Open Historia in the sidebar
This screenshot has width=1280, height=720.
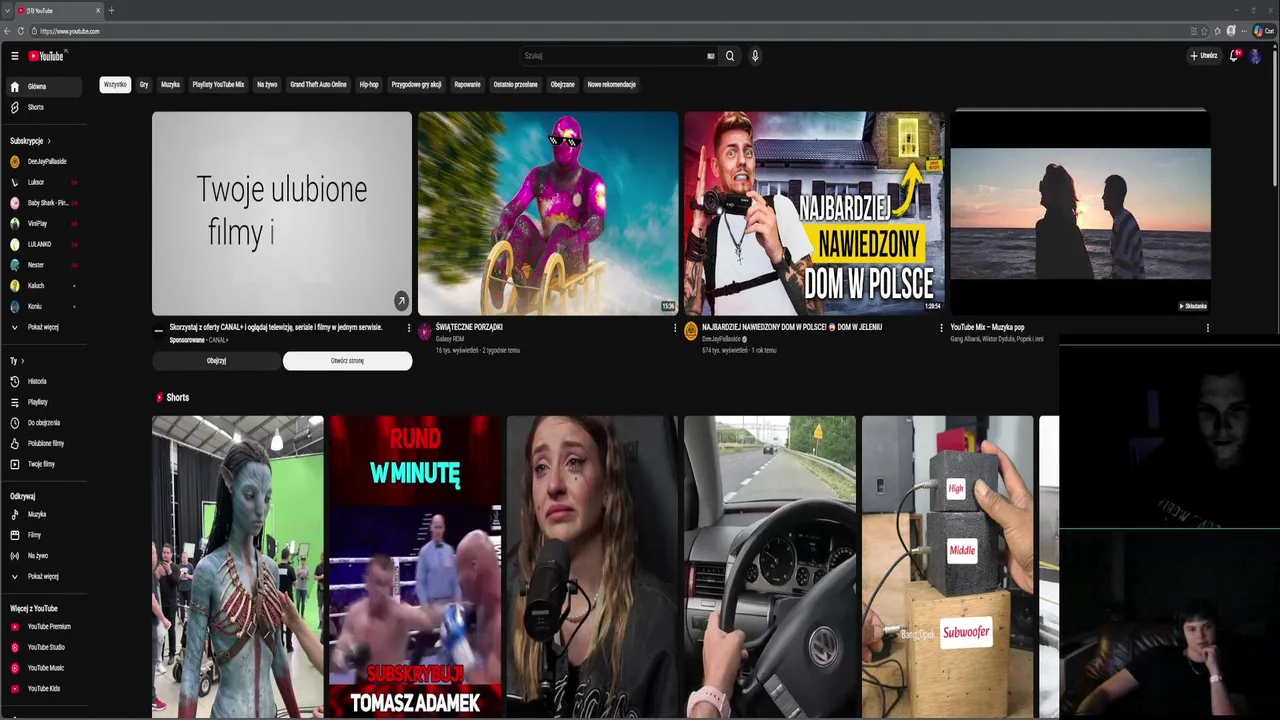[x=44, y=381]
